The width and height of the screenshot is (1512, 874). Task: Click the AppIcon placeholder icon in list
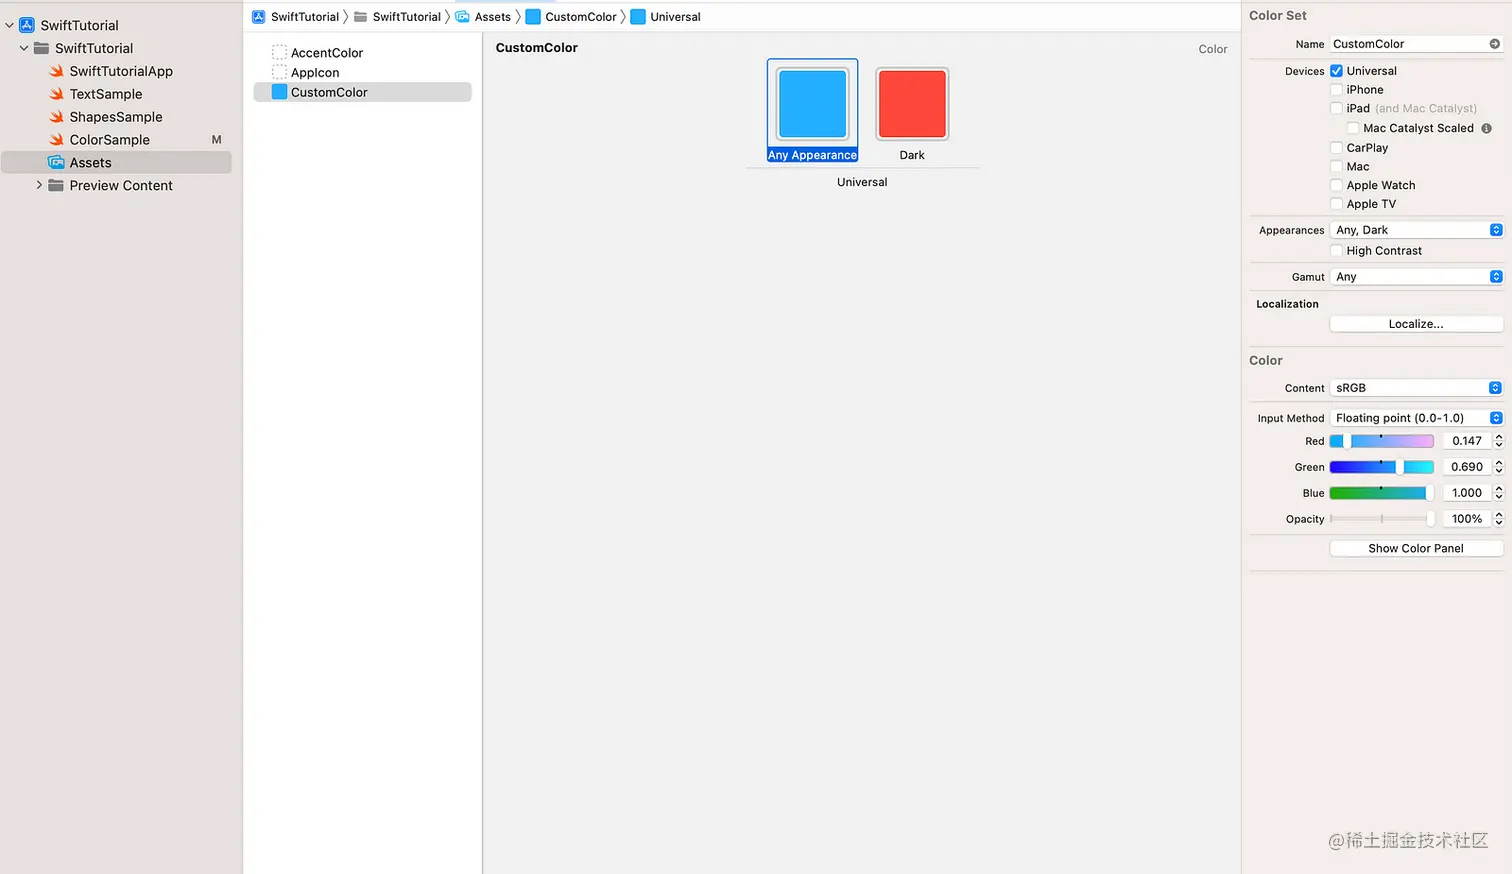[280, 72]
